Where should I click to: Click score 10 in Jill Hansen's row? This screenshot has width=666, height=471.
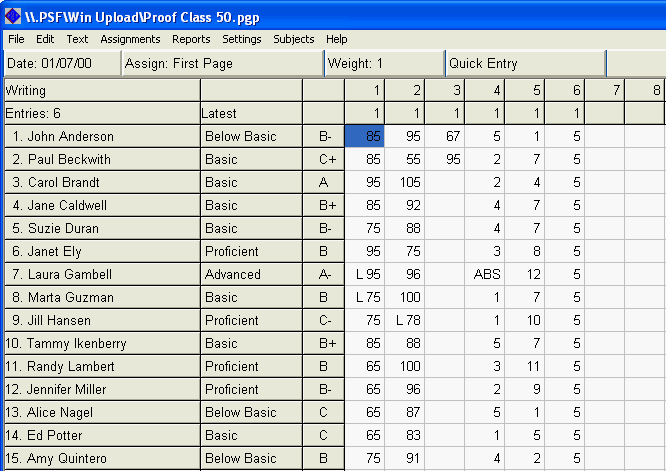[x=525, y=320]
